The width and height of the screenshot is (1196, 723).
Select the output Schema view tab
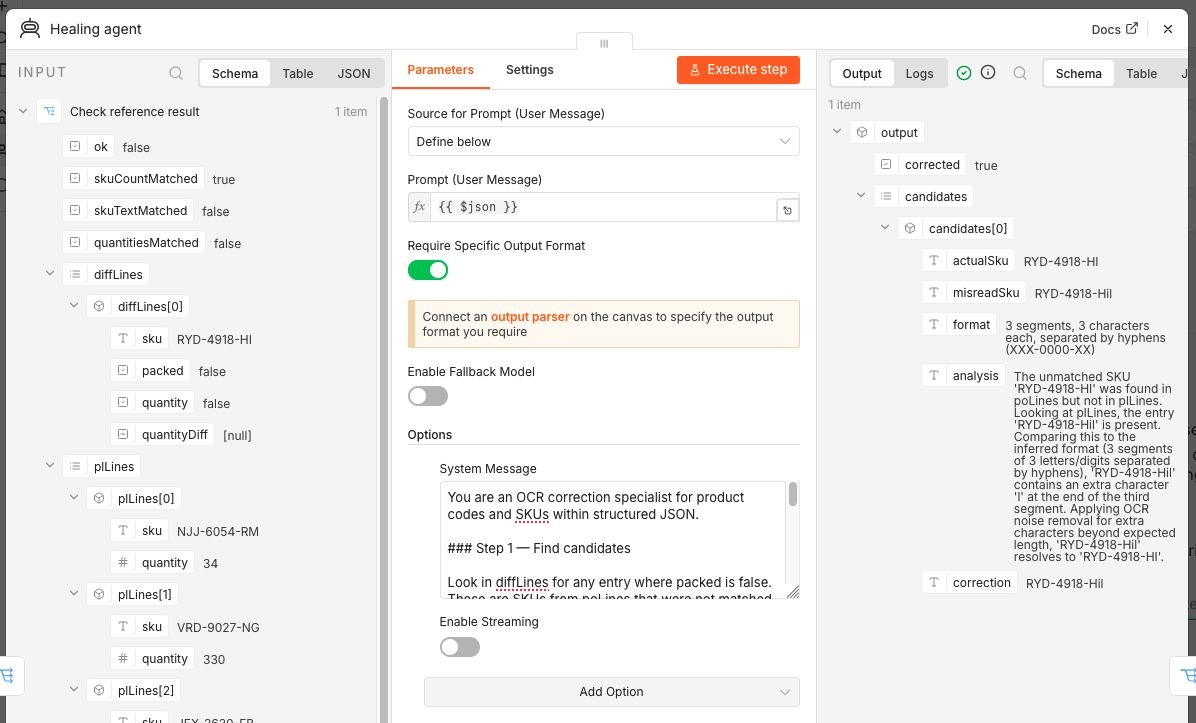coord(1079,73)
